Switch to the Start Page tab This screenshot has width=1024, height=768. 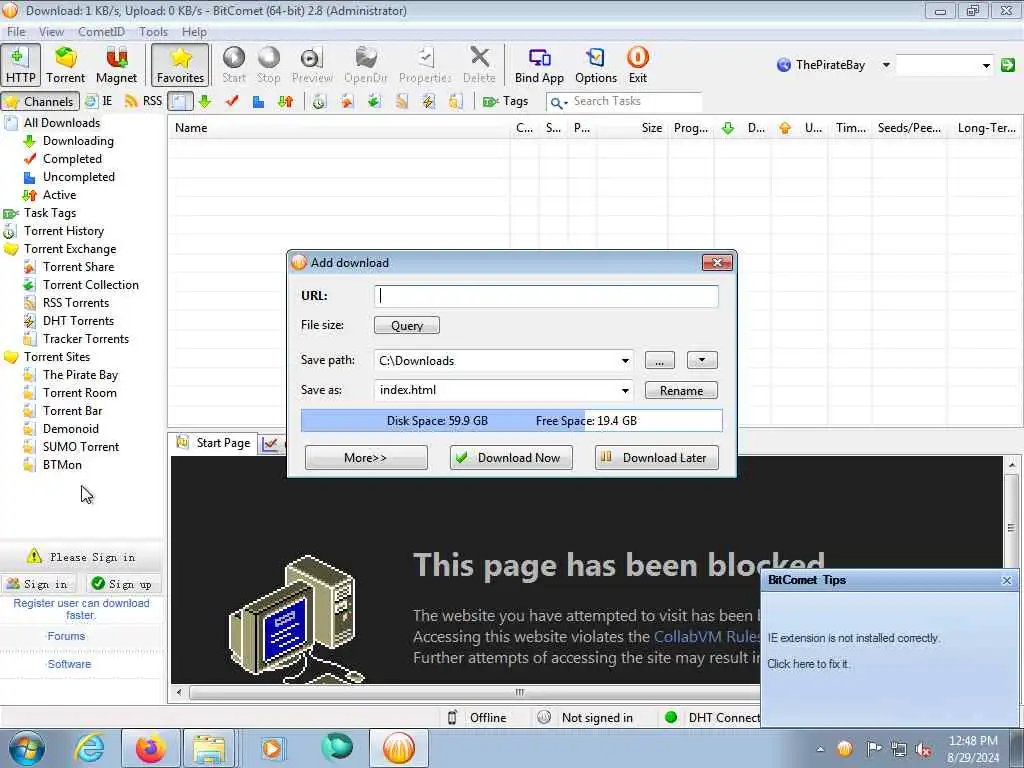point(214,443)
